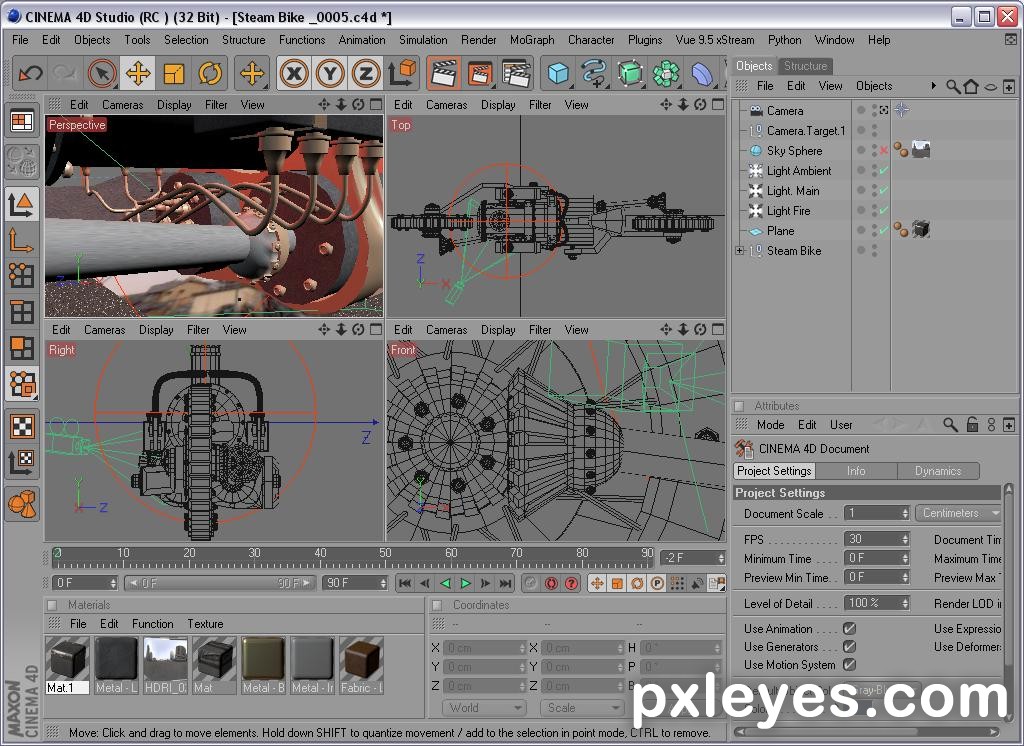Image resolution: width=1024 pixels, height=746 pixels.
Task: Play animation forwards
Action: tap(466, 583)
